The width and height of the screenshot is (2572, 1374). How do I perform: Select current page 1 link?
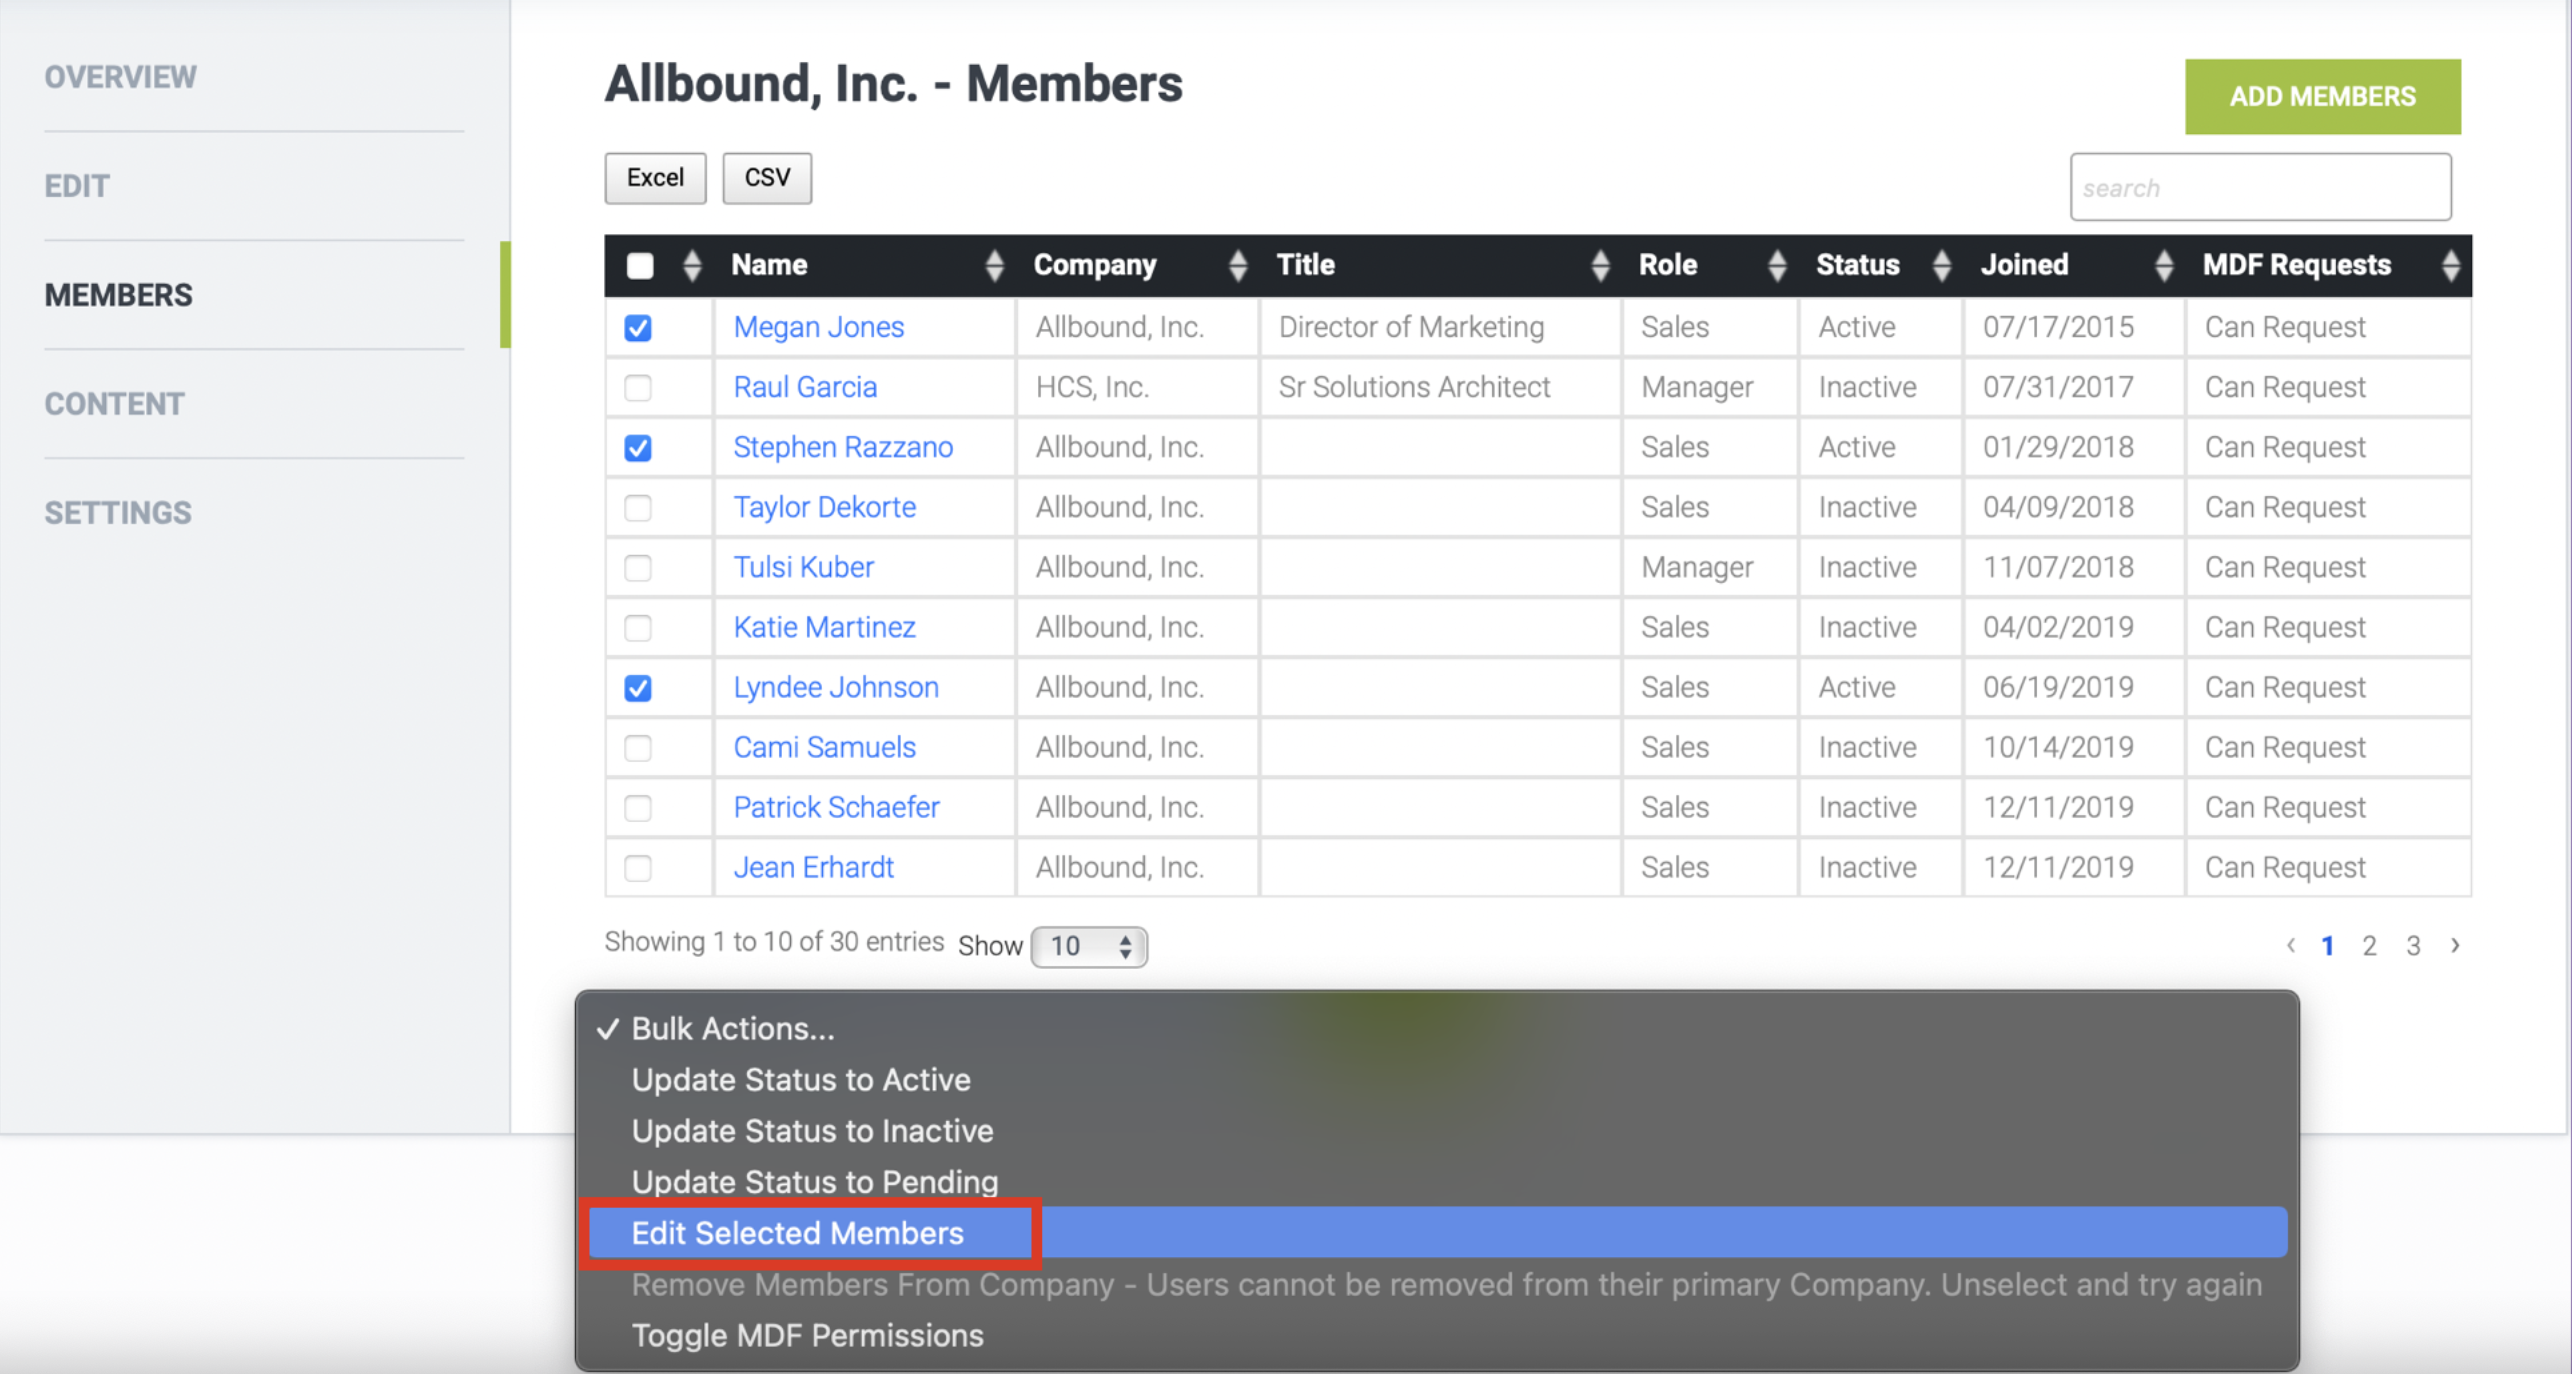pyautogui.click(x=2327, y=946)
